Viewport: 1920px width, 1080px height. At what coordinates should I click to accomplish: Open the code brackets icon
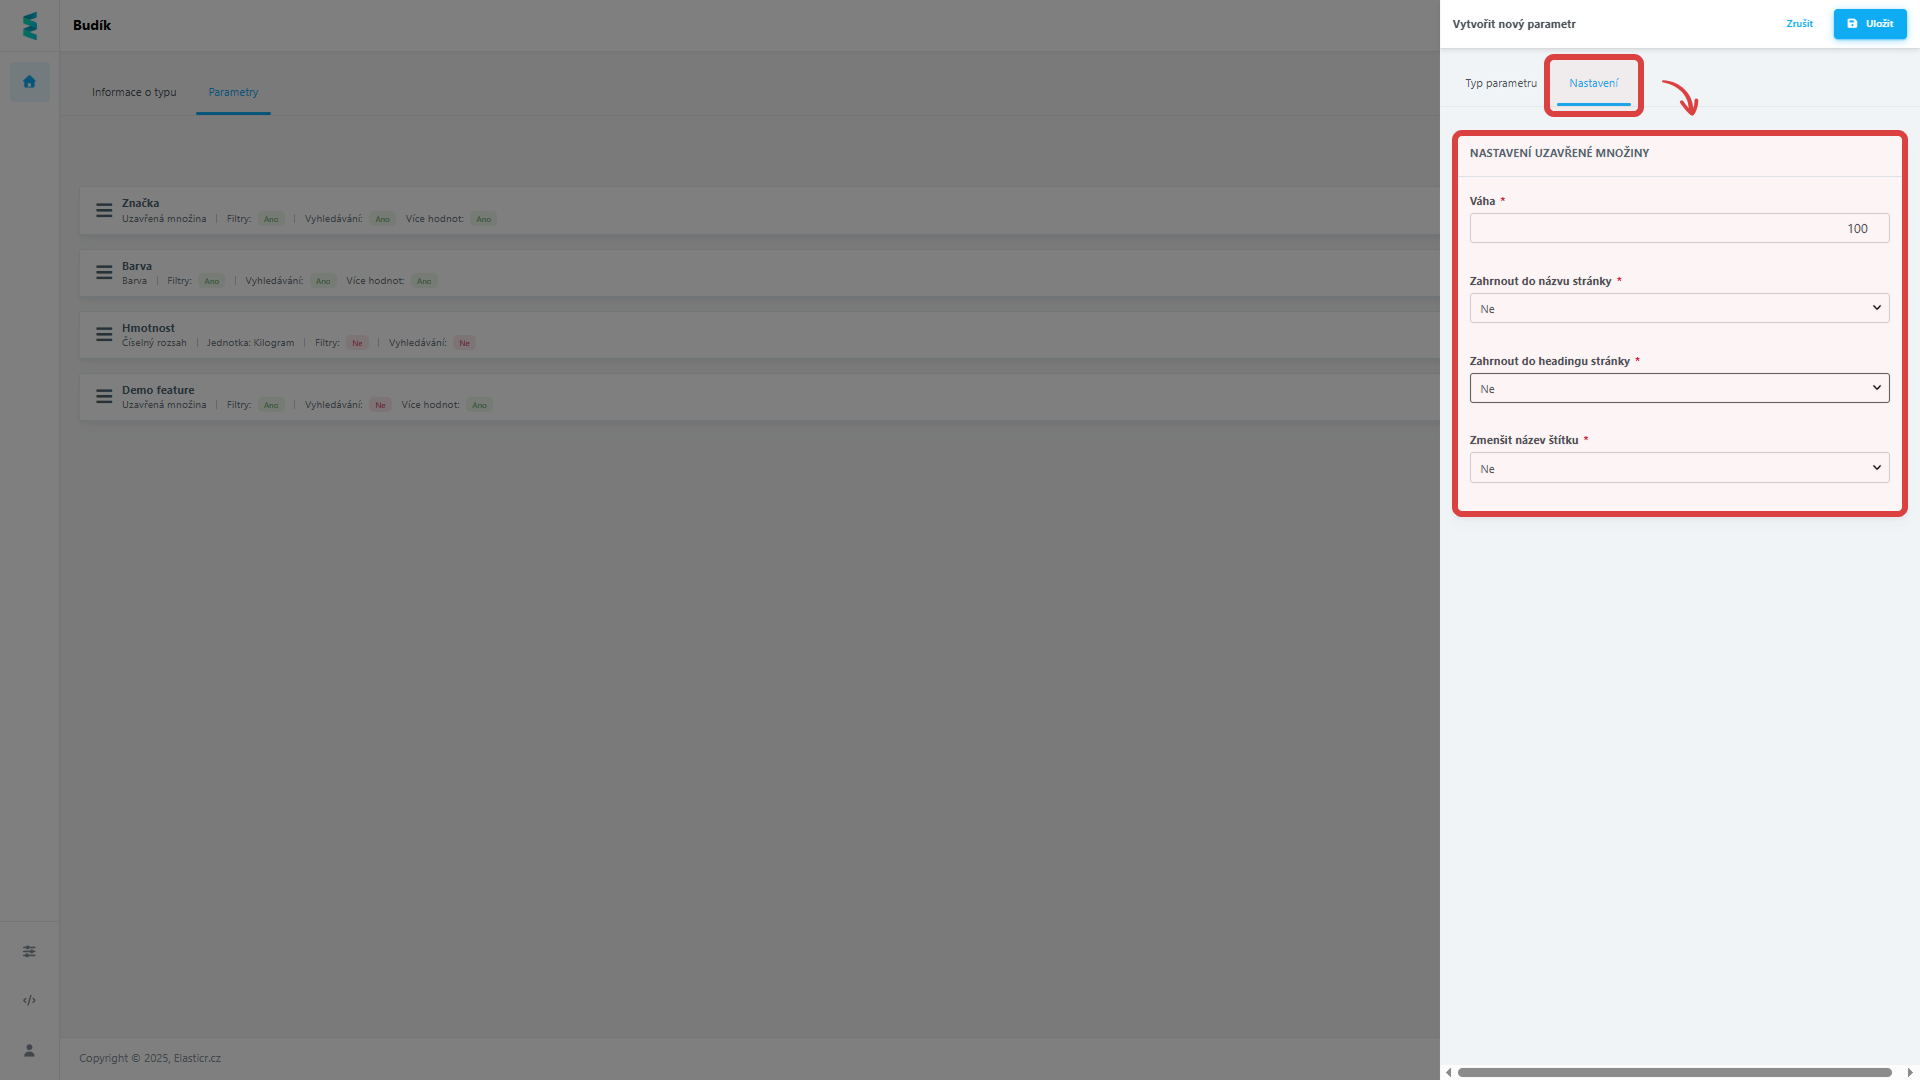click(29, 1000)
